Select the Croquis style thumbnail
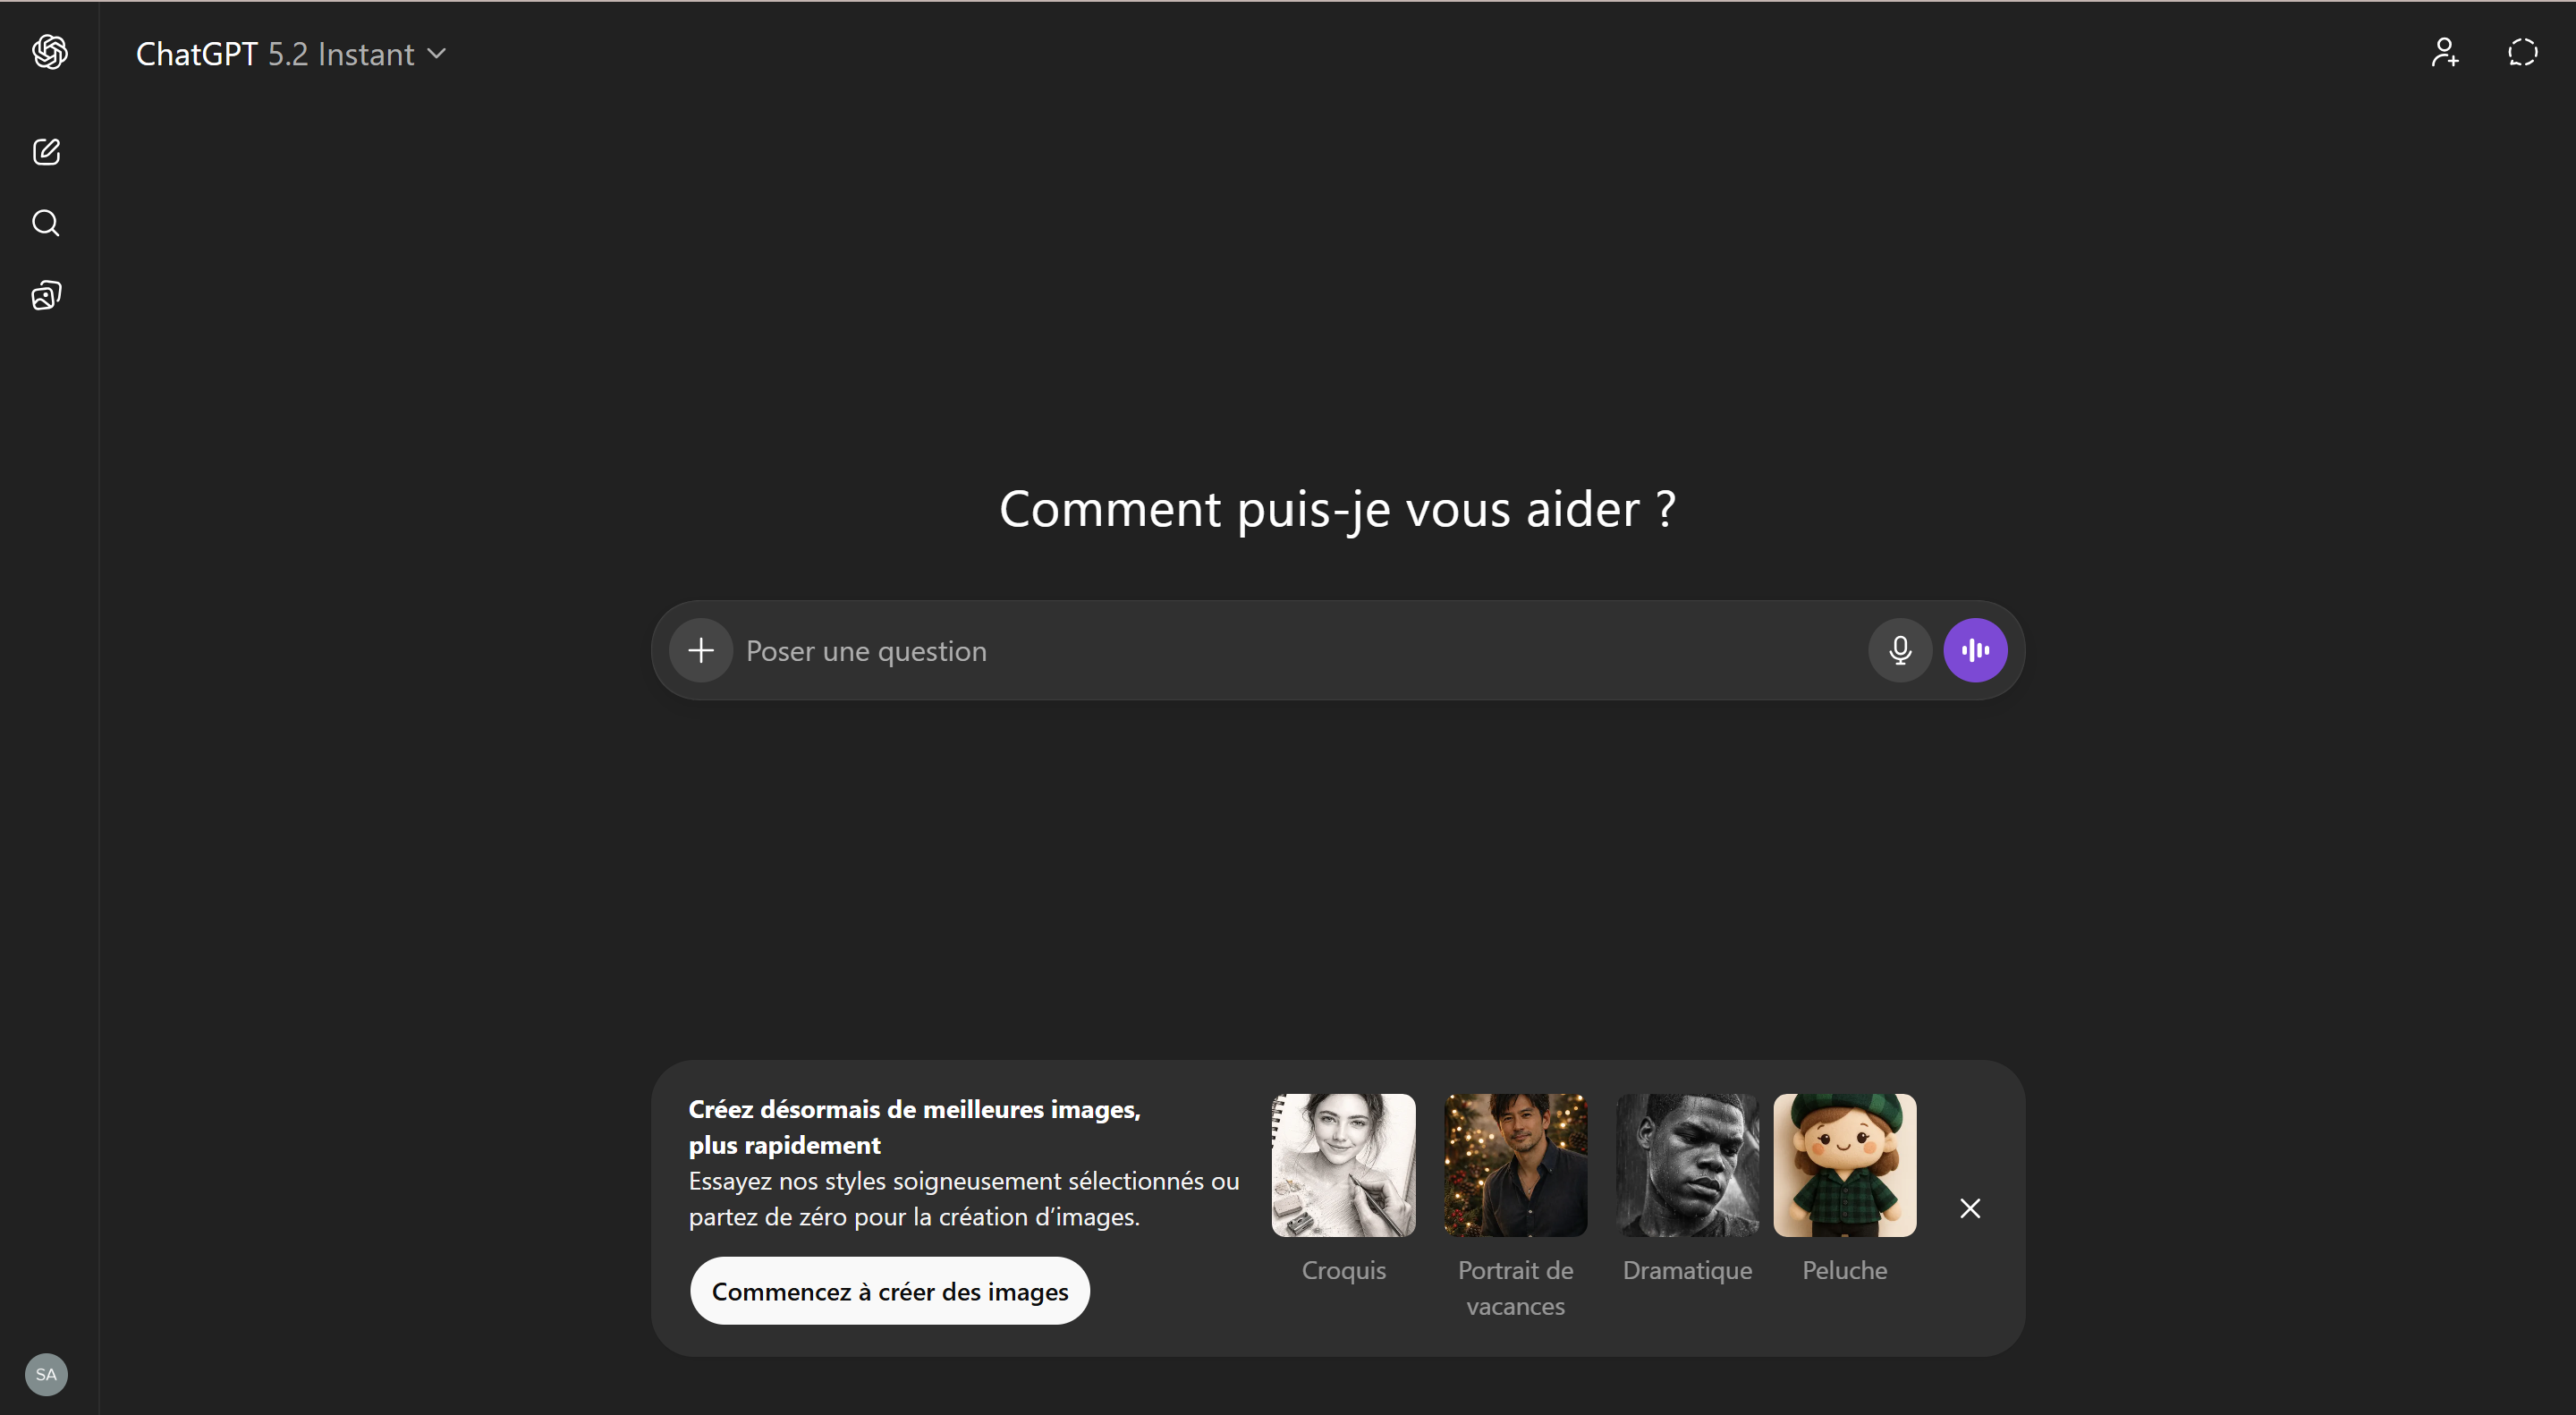This screenshot has height=1415, width=2576. (1343, 1165)
